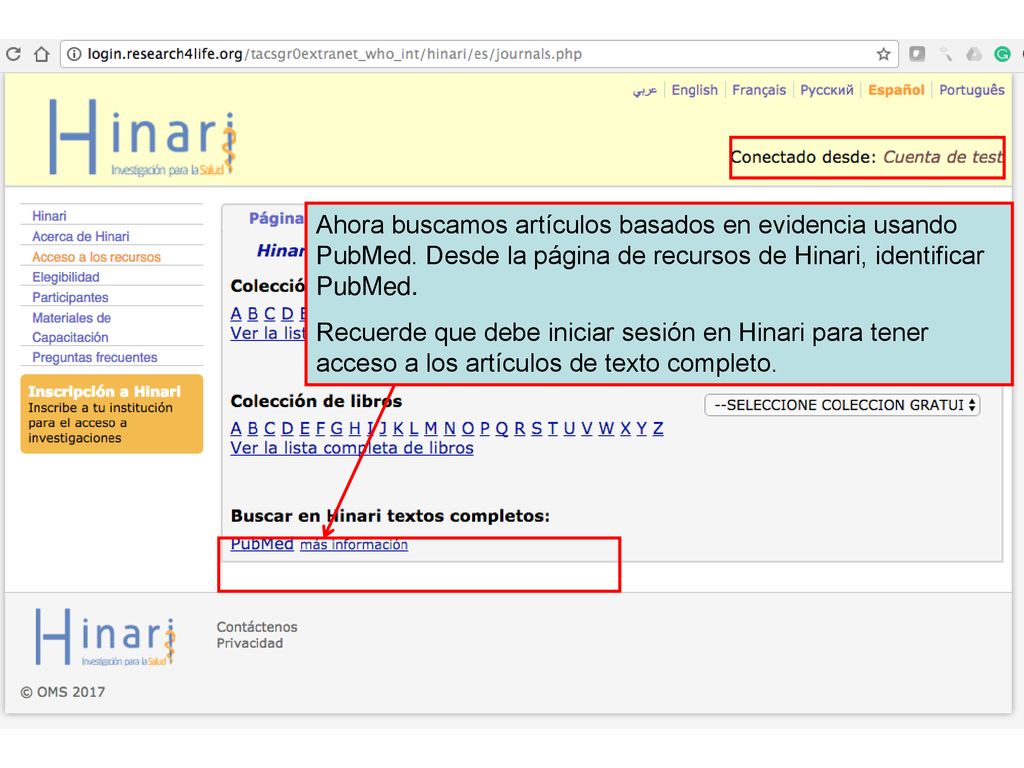Open Materiales de Capacitación sidebar item
This screenshot has height=768, width=1024.
pyautogui.click(x=71, y=327)
